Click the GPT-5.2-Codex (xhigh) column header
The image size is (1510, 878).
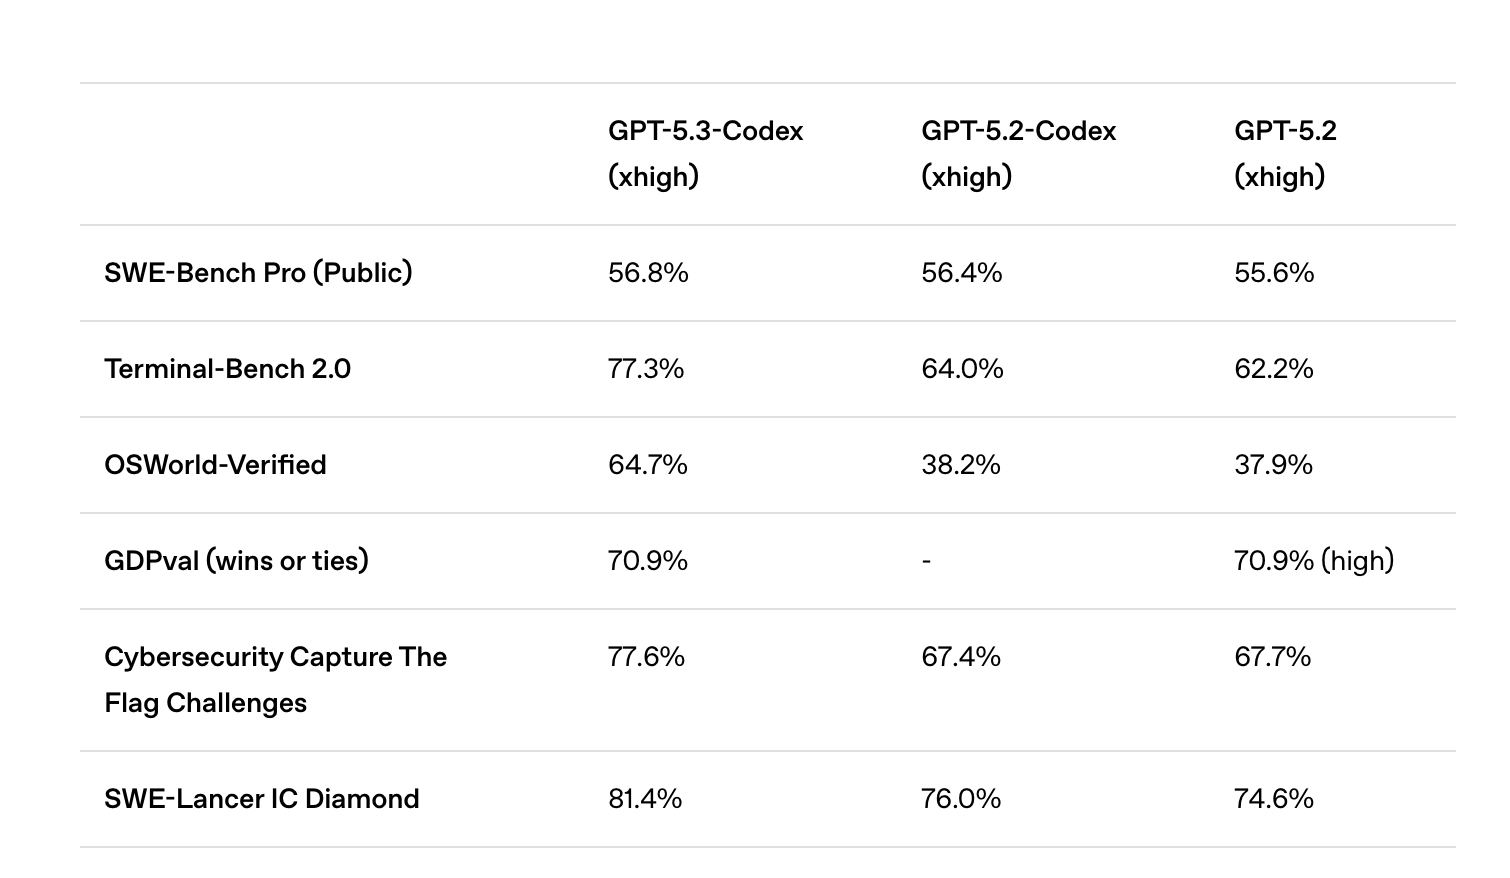tap(1019, 153)
